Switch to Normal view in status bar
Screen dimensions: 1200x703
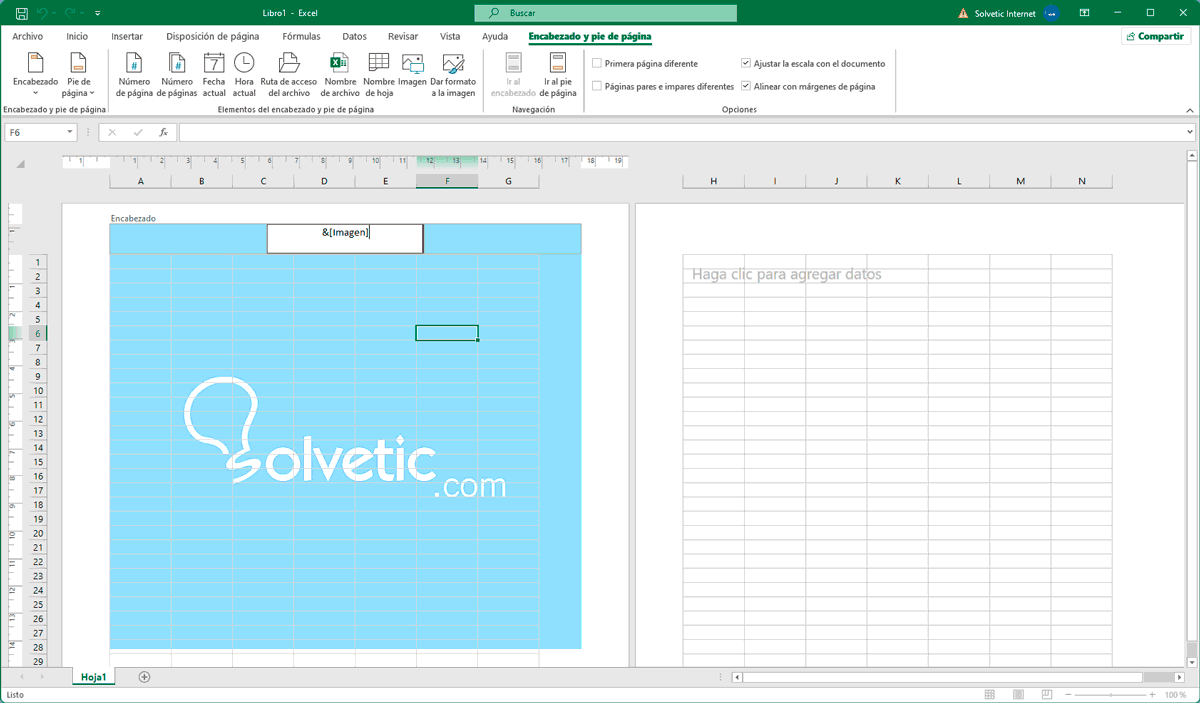tap(989, 694)
